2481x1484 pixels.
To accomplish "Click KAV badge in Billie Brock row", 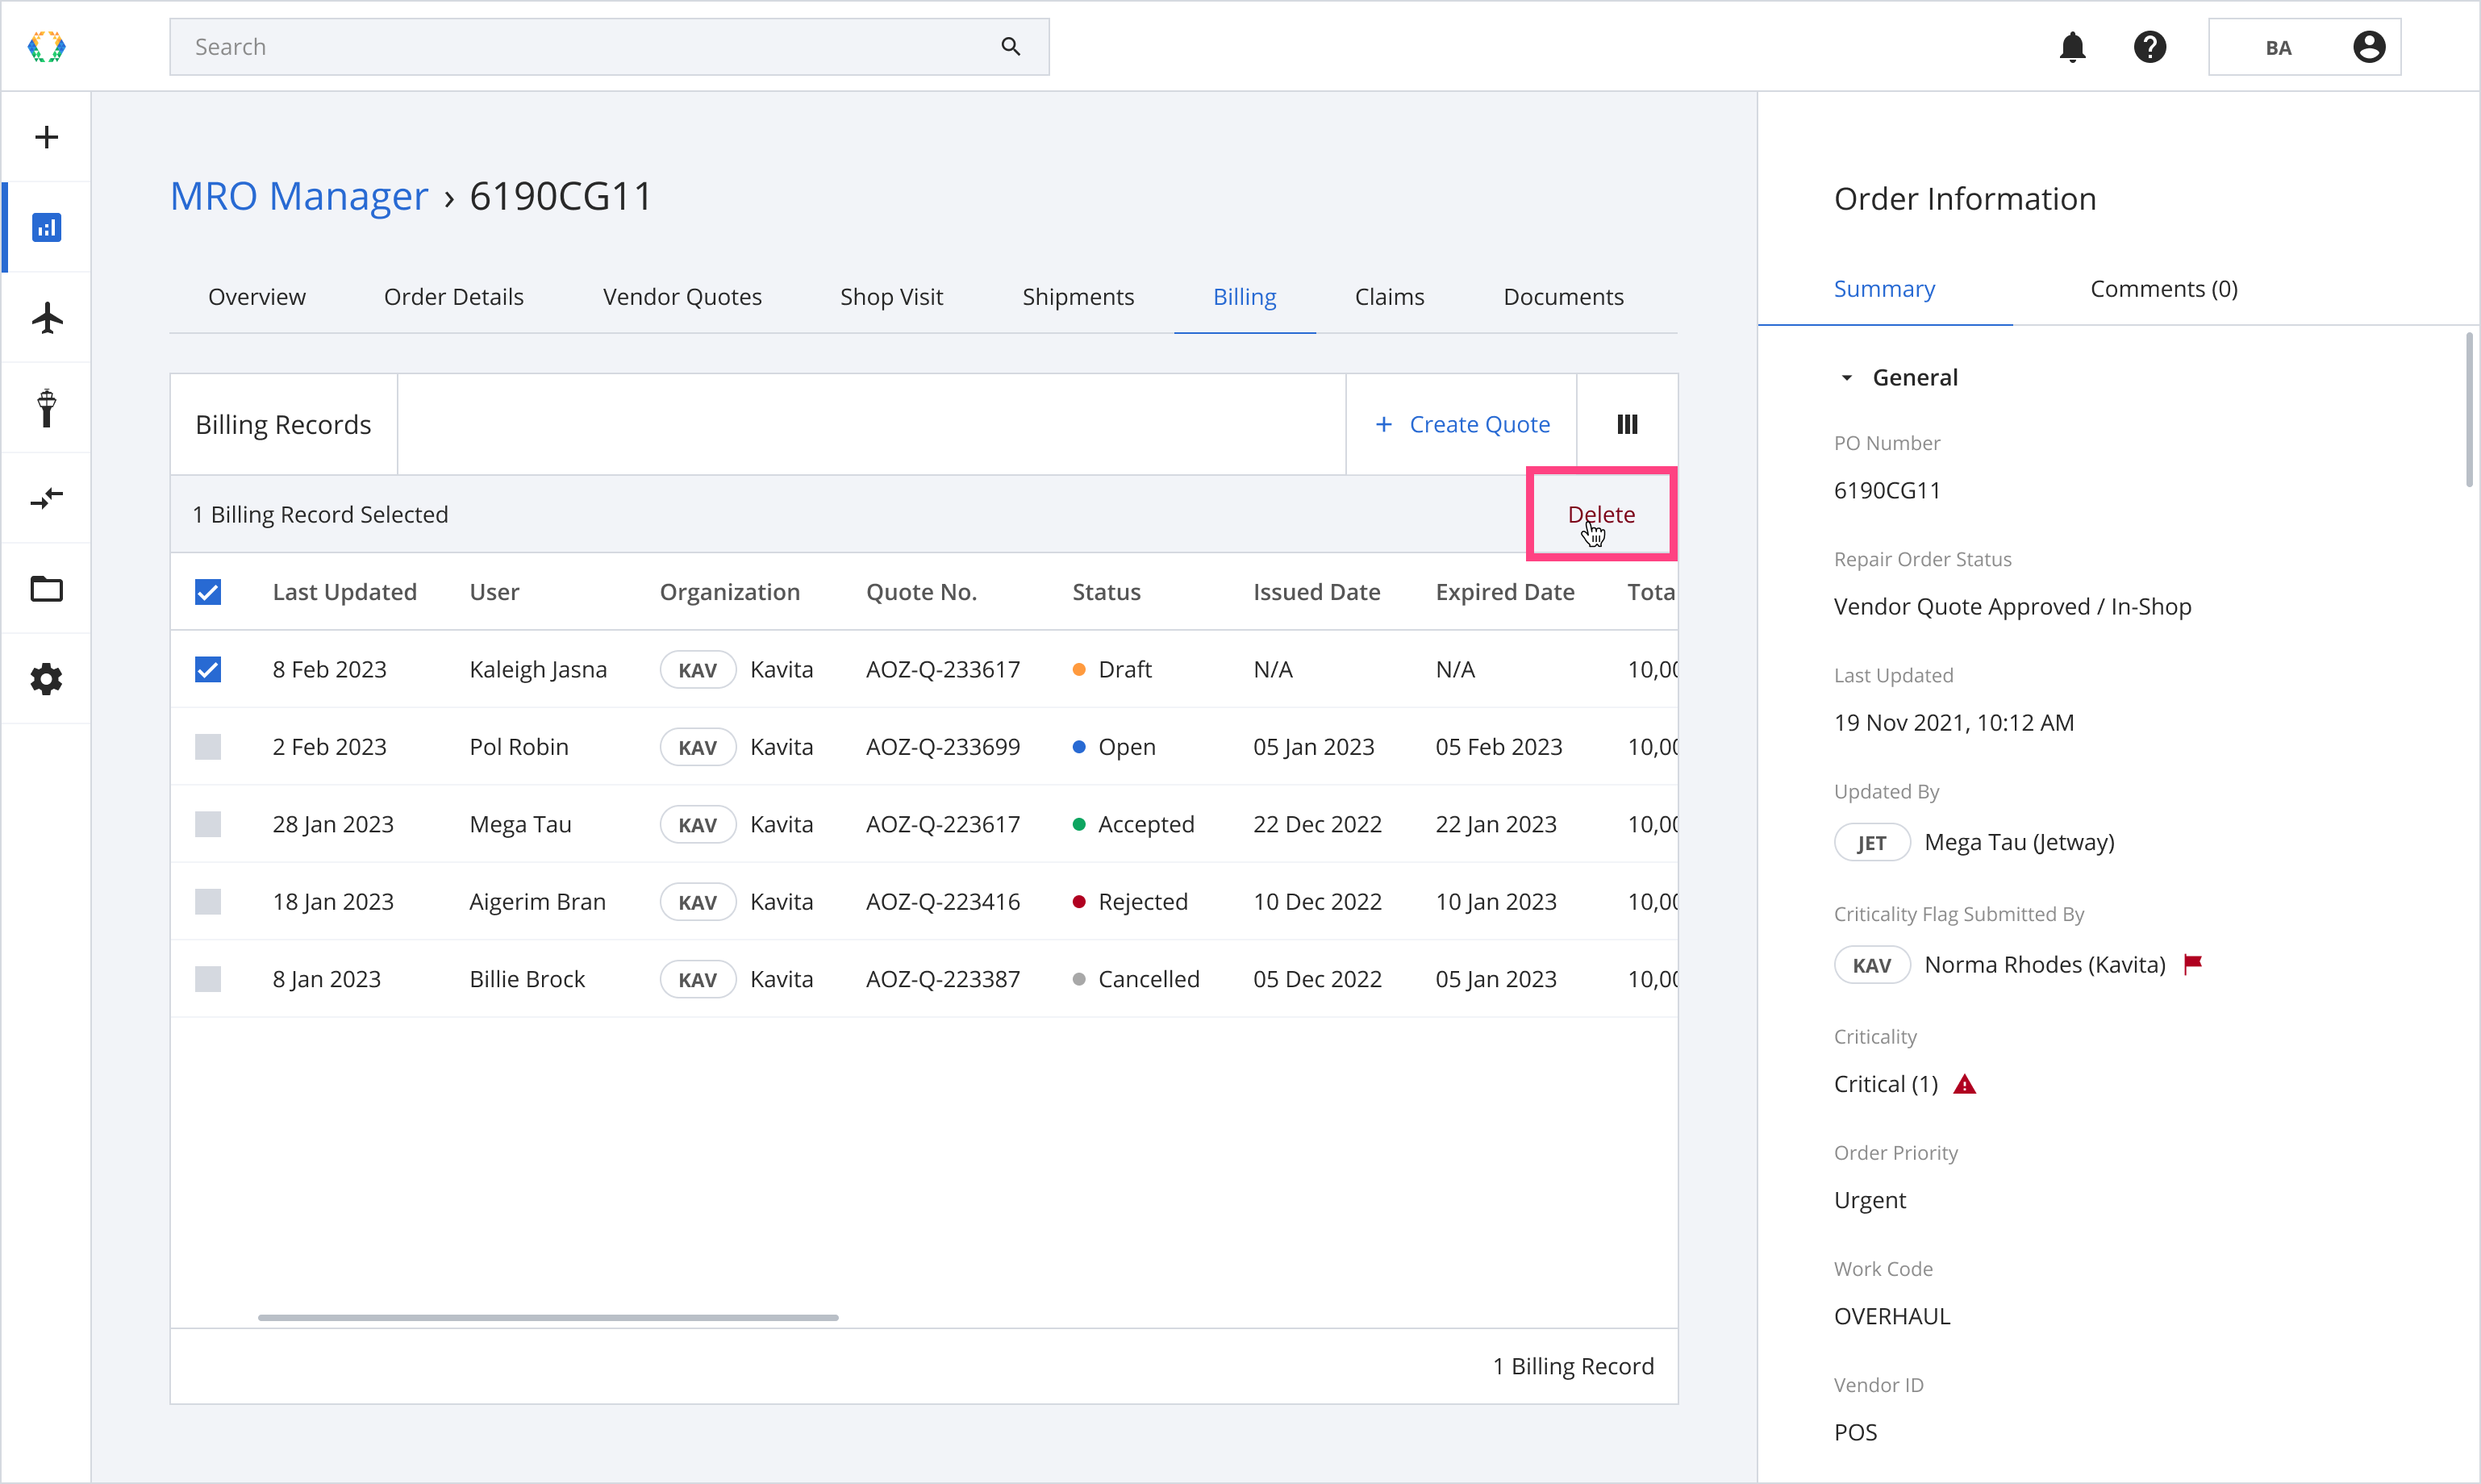I will [698, 979].
